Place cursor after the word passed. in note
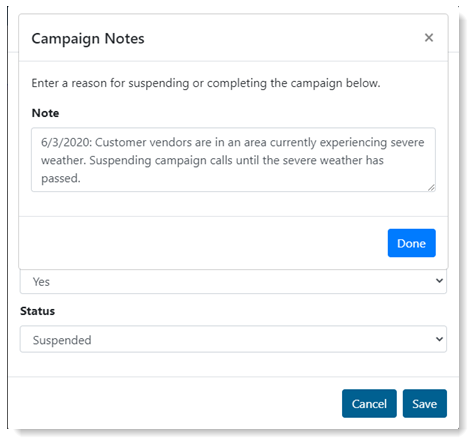 point(81,178)
